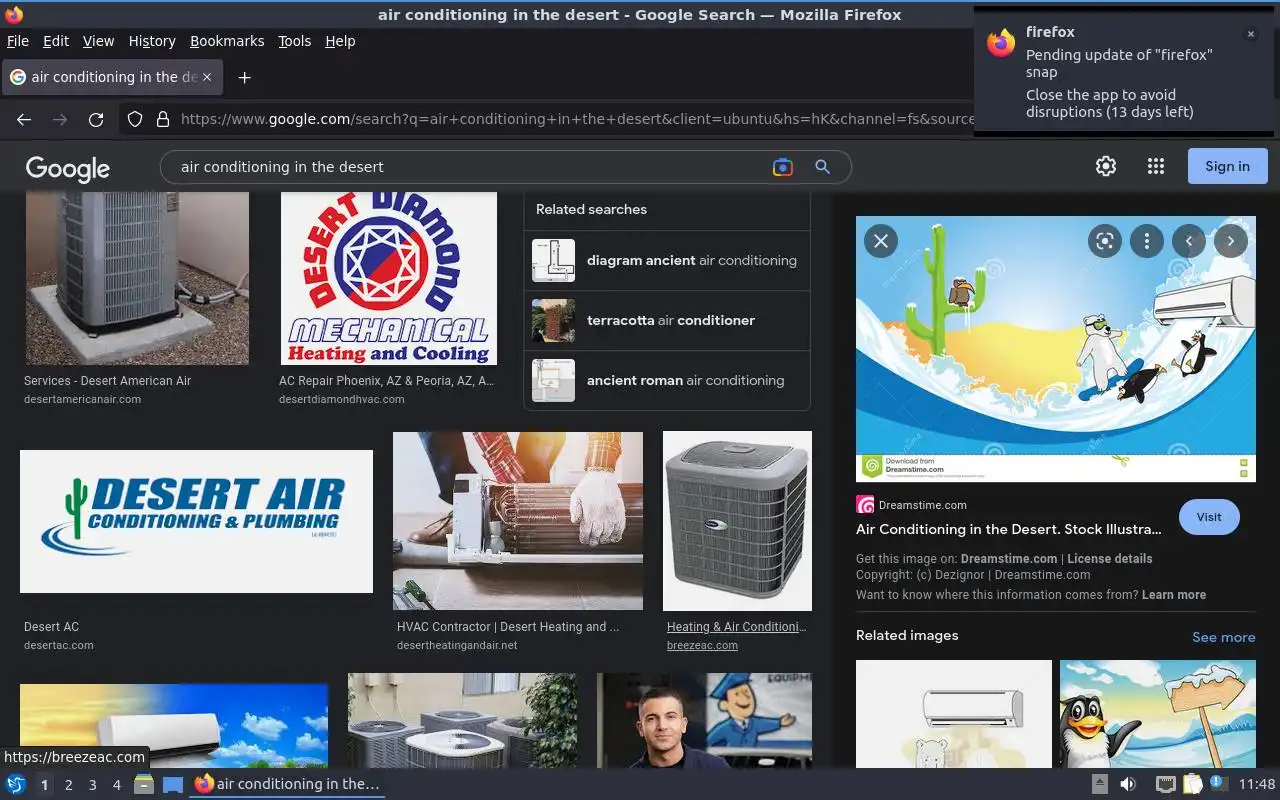
Task: Show site security padlock info
Action: (x=163, y=119)
